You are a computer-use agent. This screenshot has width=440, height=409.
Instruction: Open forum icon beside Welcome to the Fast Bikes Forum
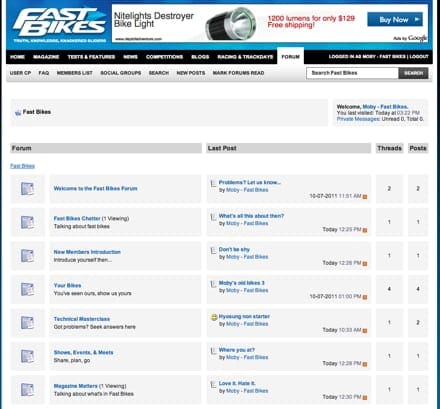coord(27,189)
